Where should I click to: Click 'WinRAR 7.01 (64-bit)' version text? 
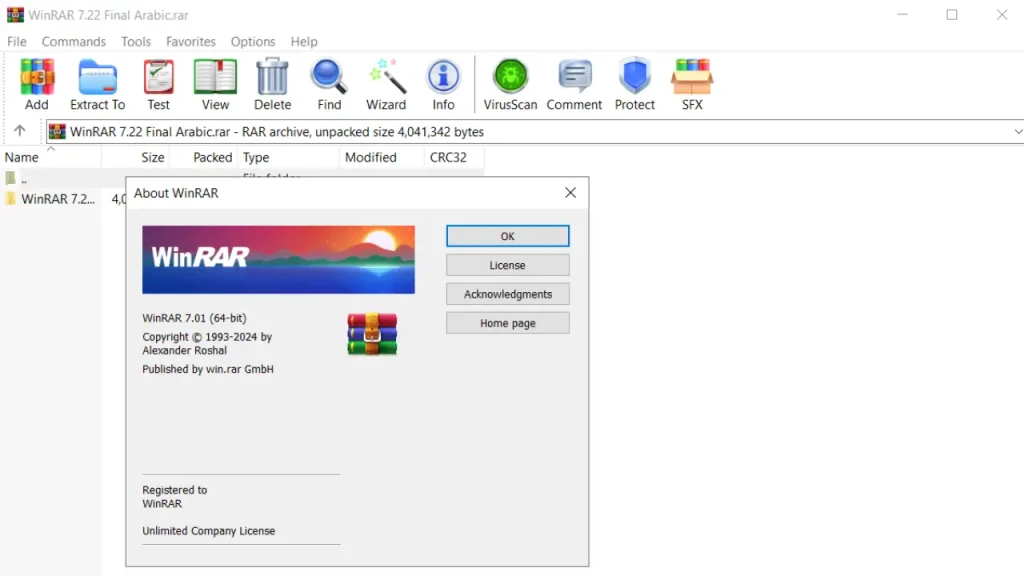tap(195, 318)
